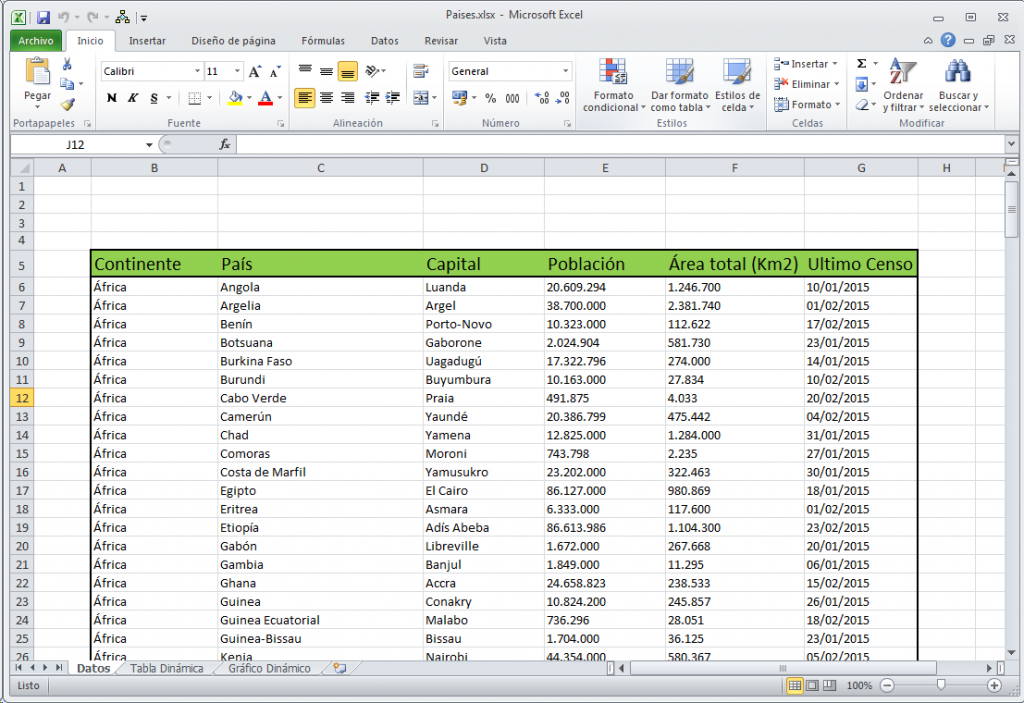Screen dimensions: 1024x703
Task: Click the vertical scrollbar thumb
Action: tap(1011, 209)
